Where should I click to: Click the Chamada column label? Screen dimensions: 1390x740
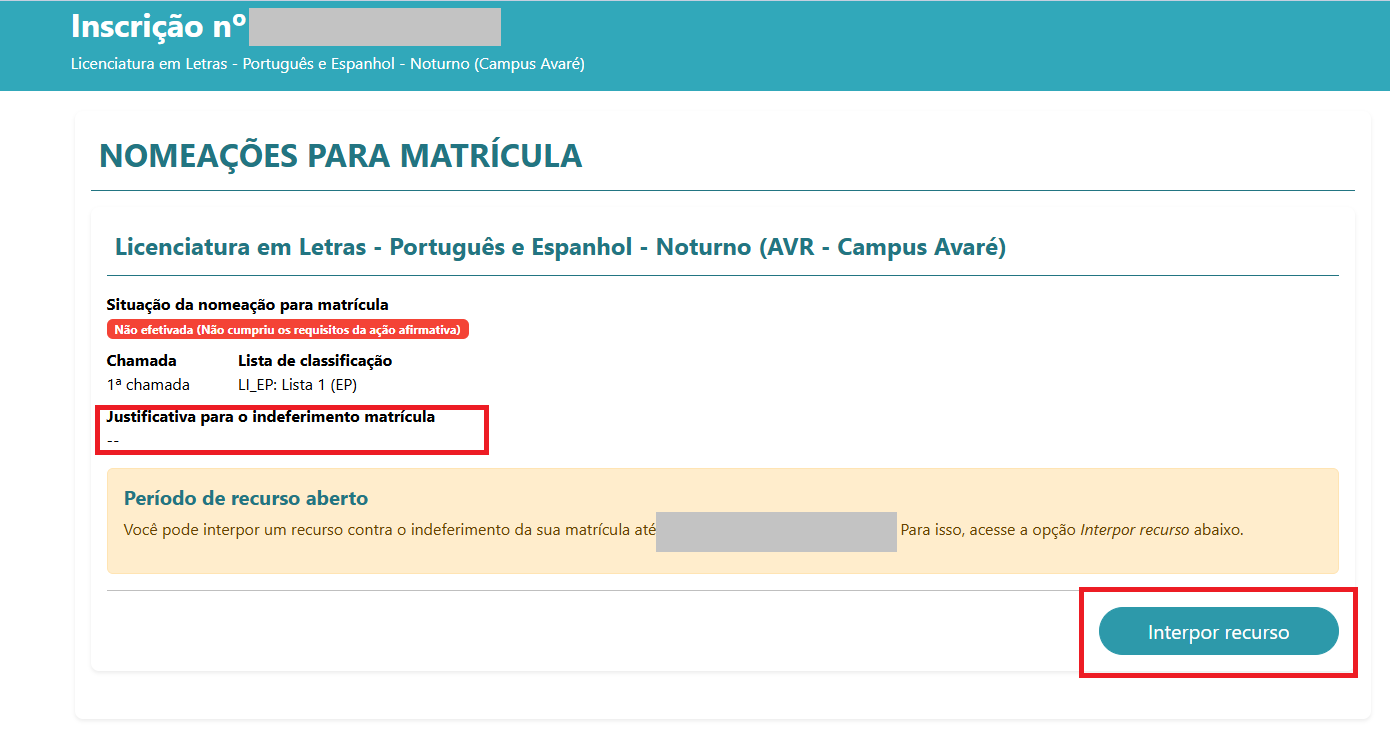pyautogui.click(x=141, y=360)
